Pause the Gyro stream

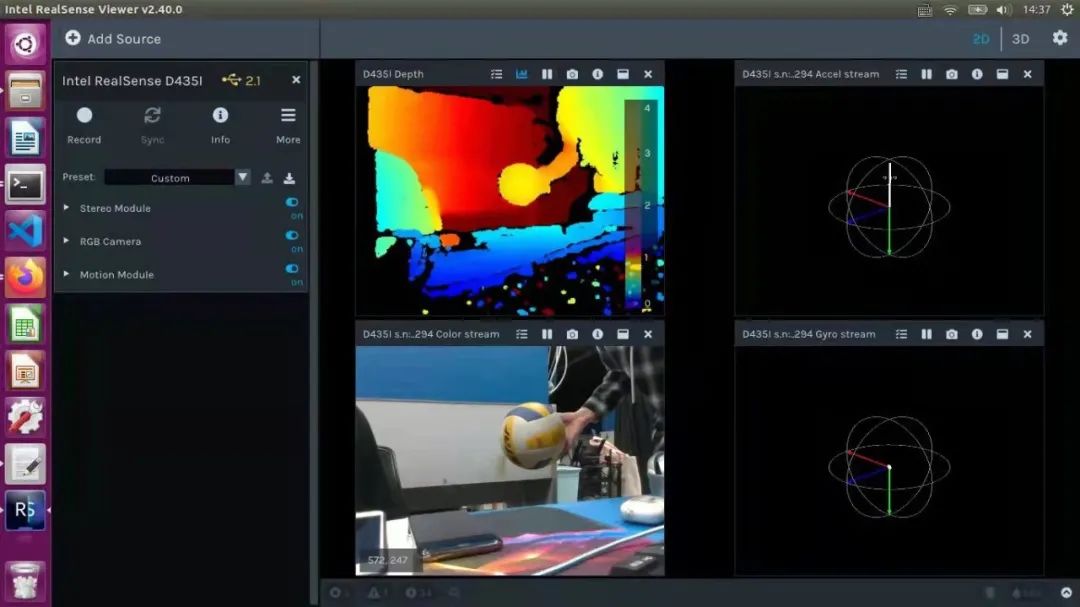point(926,334)
